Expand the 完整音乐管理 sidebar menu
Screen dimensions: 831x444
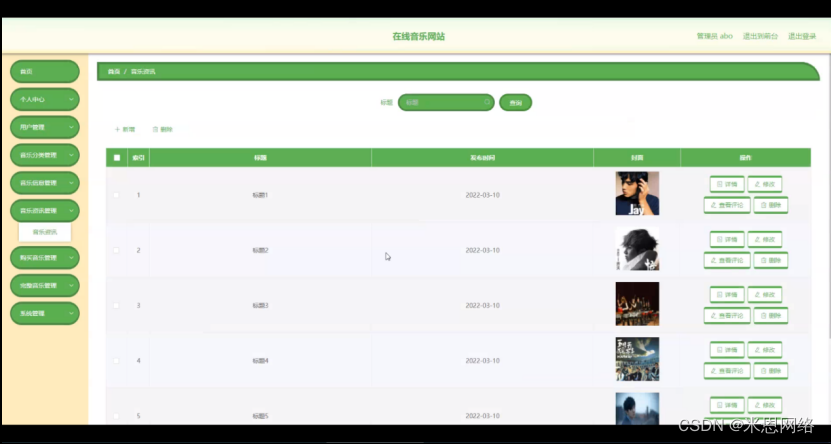pyautogui.click(x=45, y=285)
